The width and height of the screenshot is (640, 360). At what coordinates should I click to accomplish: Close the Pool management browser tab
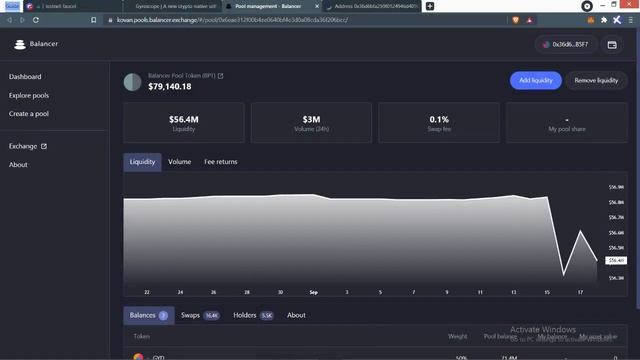[x=317, y=6]
